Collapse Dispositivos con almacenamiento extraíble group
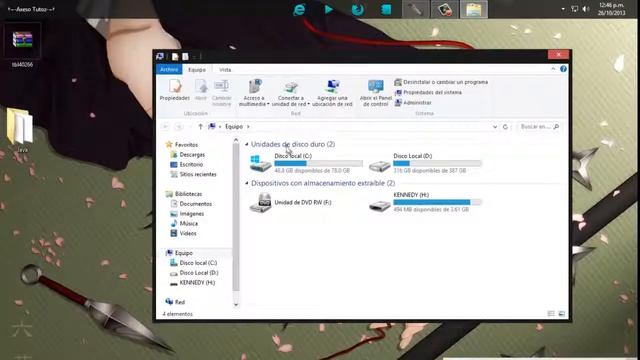Image resolution: width=640 pixels, height=360 pixels. pos(247,183)
